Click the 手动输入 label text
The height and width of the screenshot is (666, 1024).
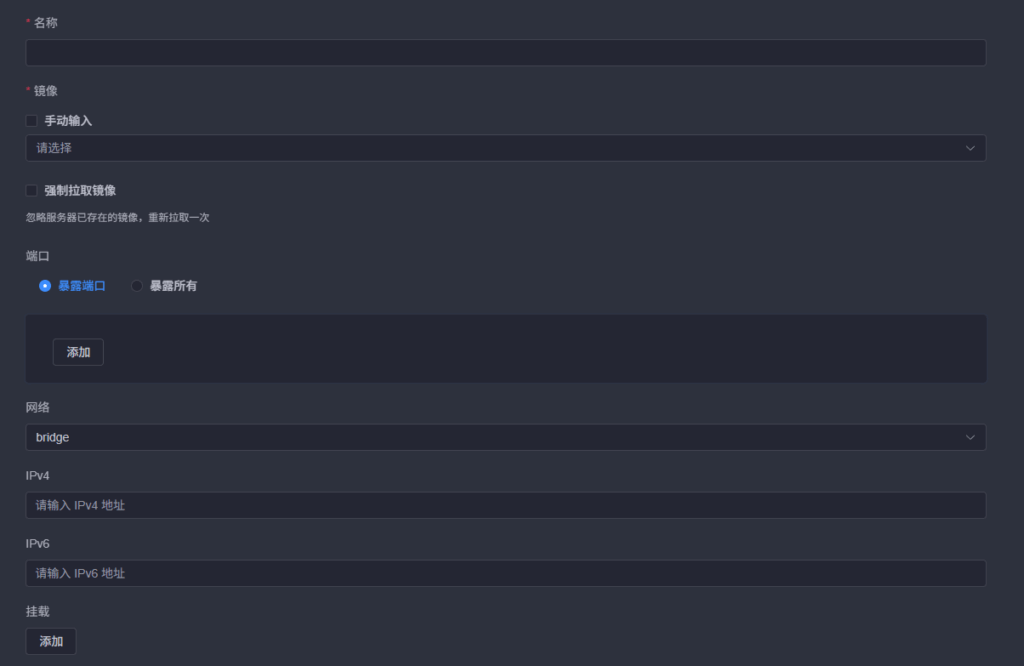coord(68,120)
